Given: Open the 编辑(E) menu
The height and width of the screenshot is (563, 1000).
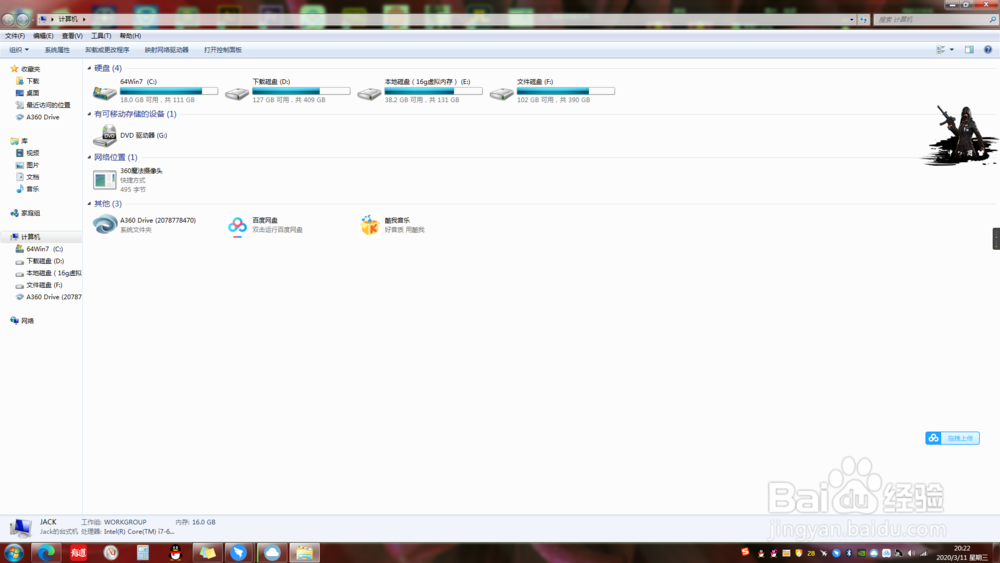Looking at the screenshot, I should [x=43, y=36].
